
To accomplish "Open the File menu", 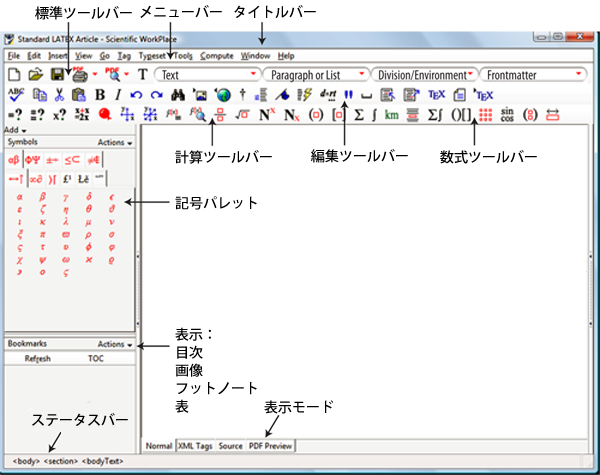I will point(14,56).
